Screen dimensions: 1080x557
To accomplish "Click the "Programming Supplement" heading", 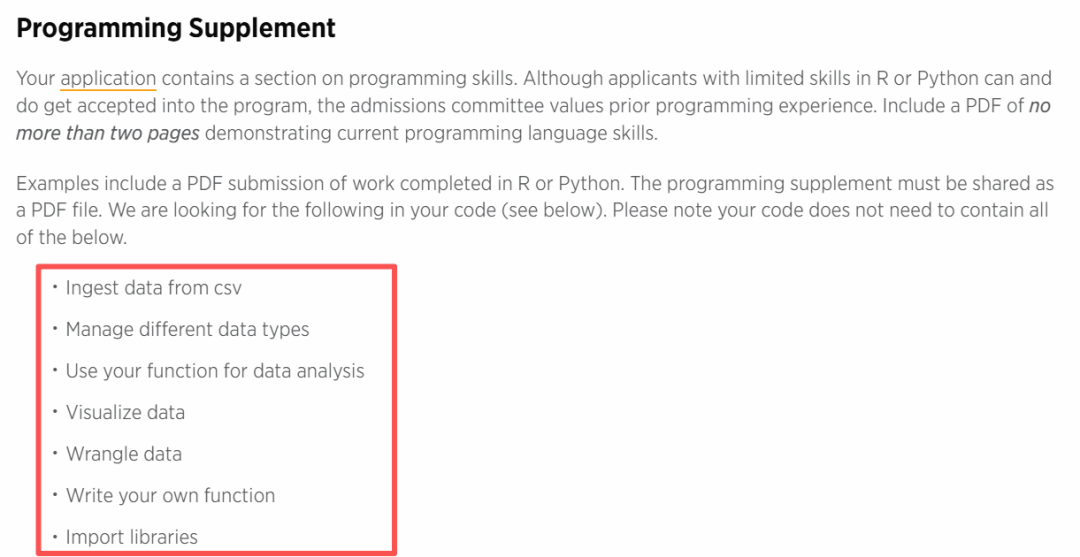I will (176, 28).
